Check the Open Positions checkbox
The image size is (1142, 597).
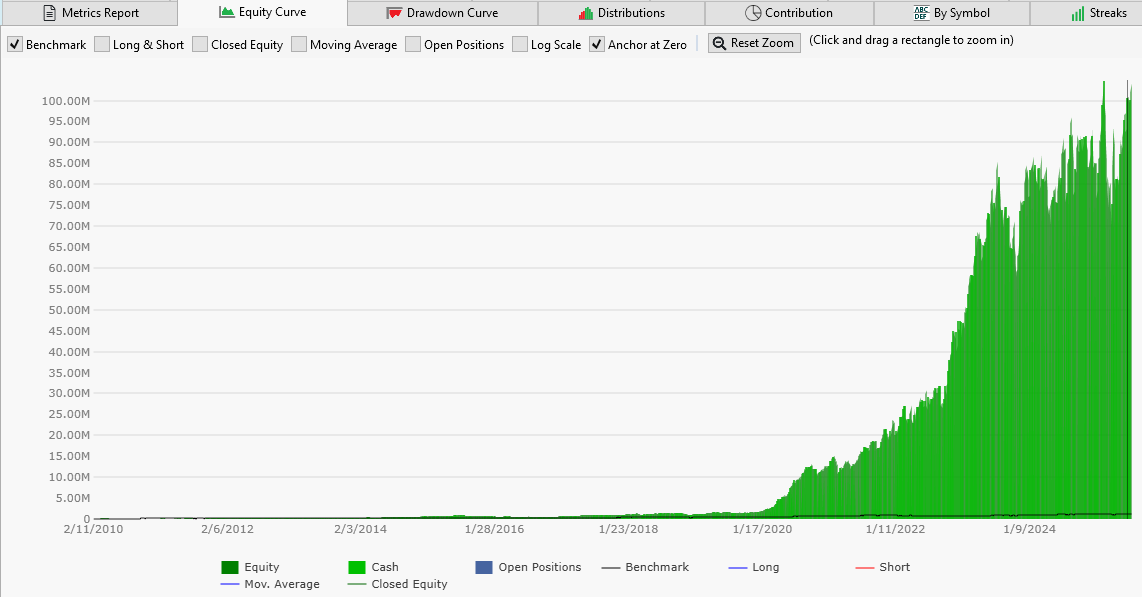[x=413, y=44]
